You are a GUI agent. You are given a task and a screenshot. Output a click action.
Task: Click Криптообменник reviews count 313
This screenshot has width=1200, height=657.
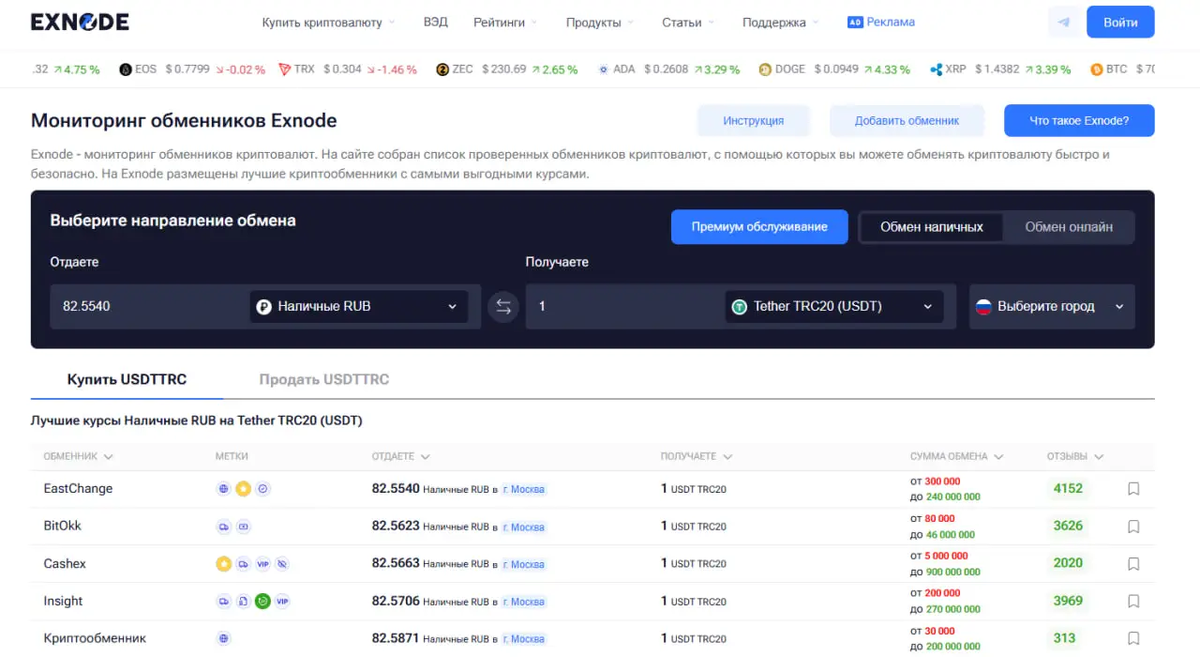point(1064,638)
